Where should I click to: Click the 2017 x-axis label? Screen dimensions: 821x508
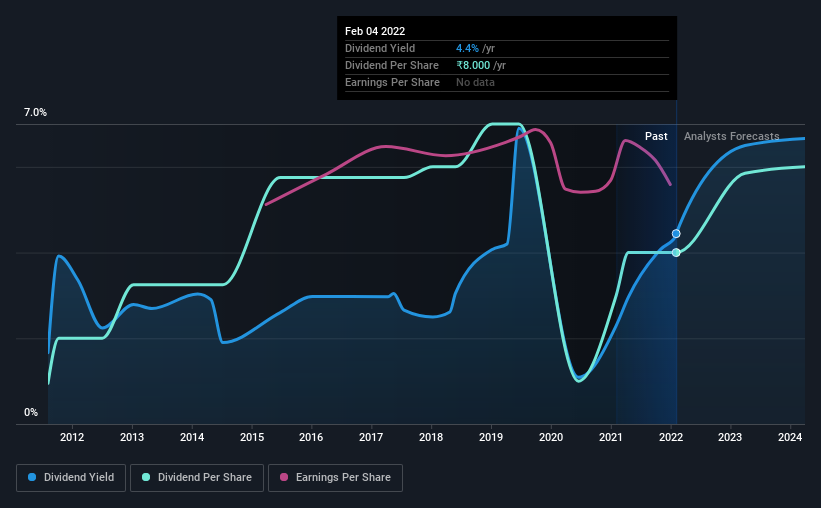(x=371, y=437)
